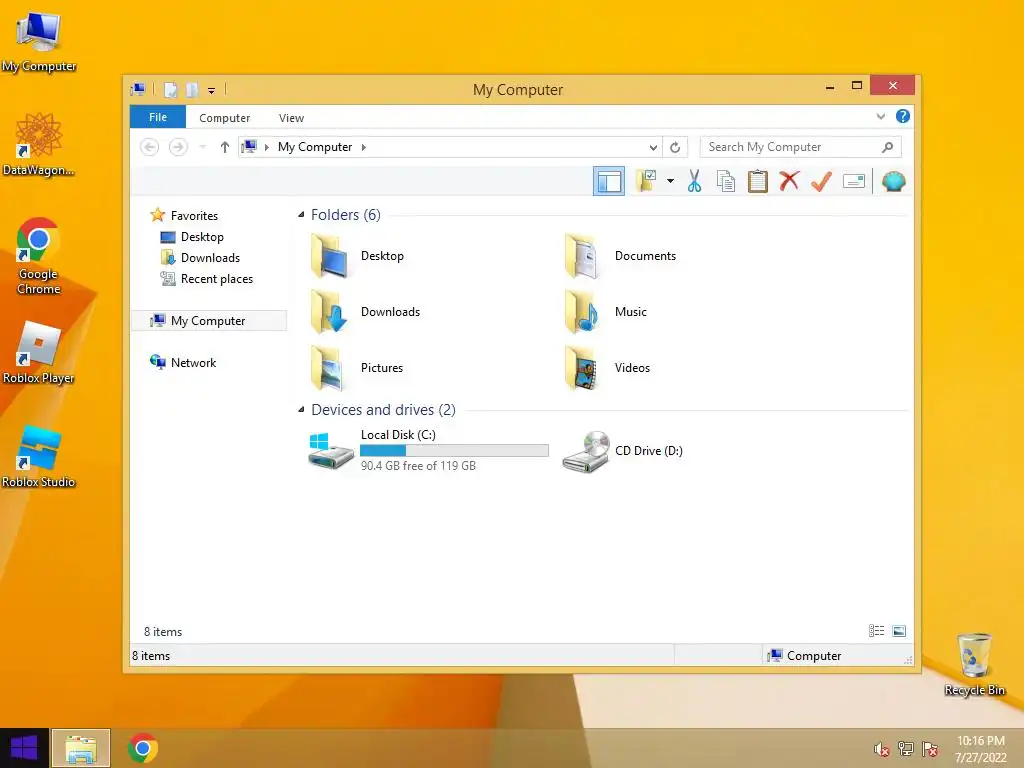Click the search magnifier icon
The width and height of the screenshot is (1024, 768).
coord(888,147)
